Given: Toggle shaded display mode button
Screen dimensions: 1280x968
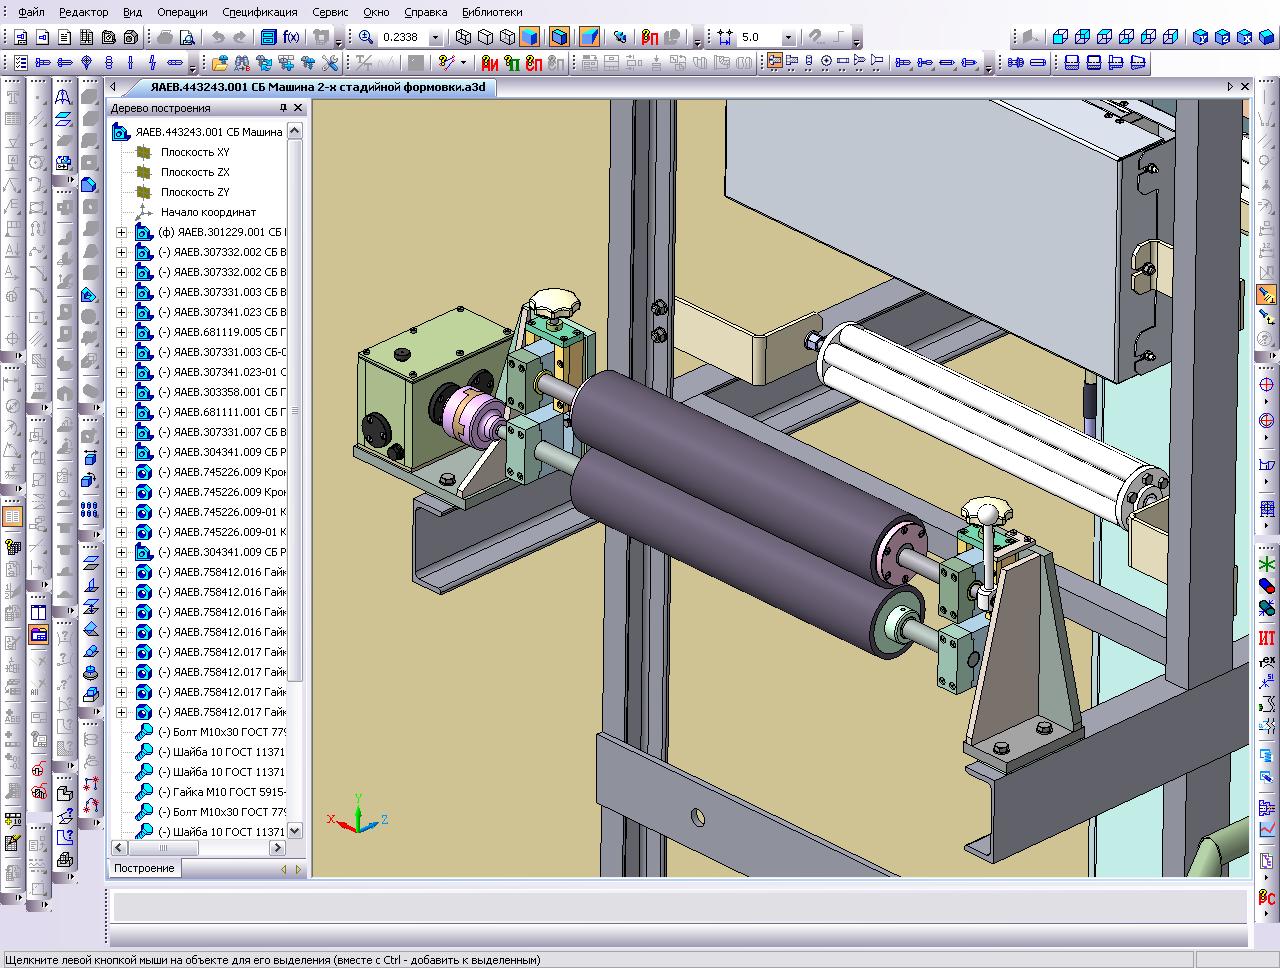Looking at the screenshot, I should click(529, 37).
